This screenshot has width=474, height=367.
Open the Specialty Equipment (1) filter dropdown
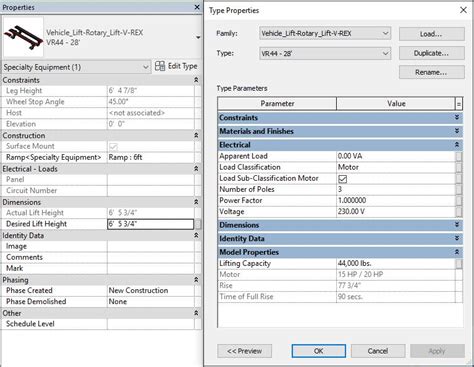coord(76,67)
